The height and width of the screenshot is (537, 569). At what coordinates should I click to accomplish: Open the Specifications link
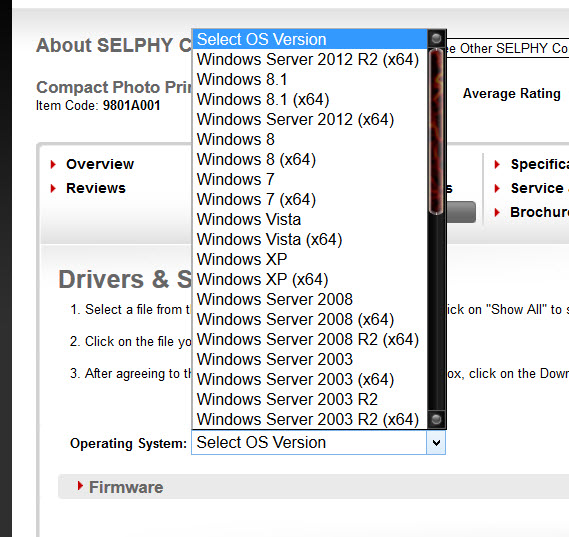pyautogui.click(x=540, y=164)
